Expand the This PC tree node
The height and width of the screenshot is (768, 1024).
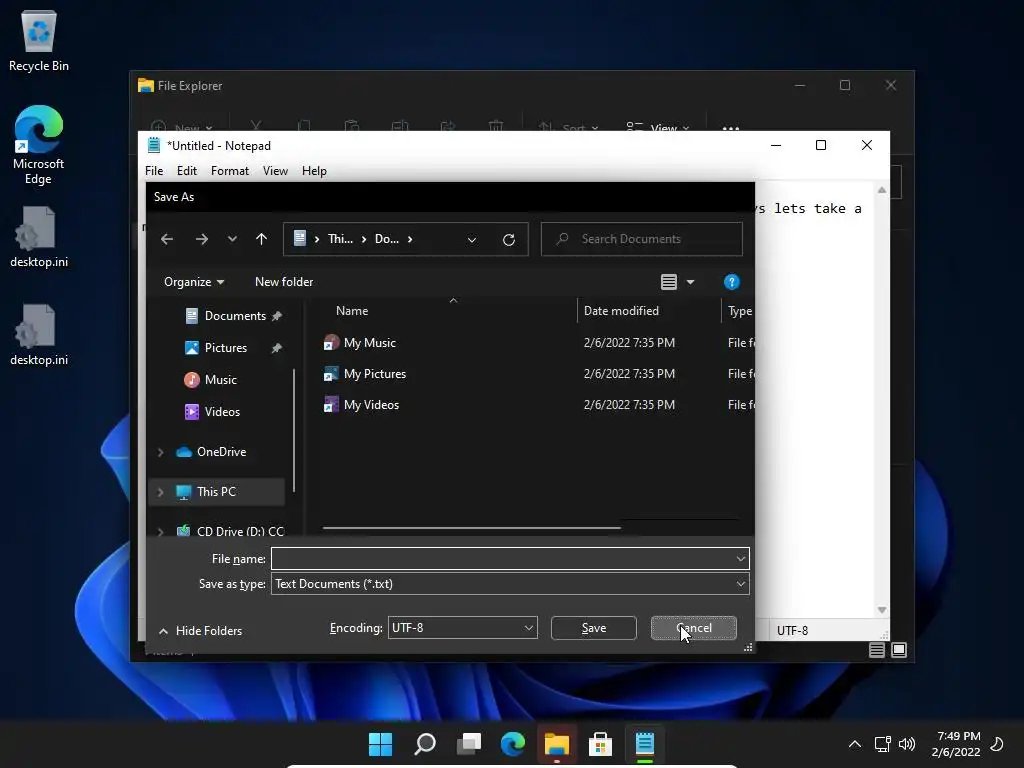tap(161, 492)
